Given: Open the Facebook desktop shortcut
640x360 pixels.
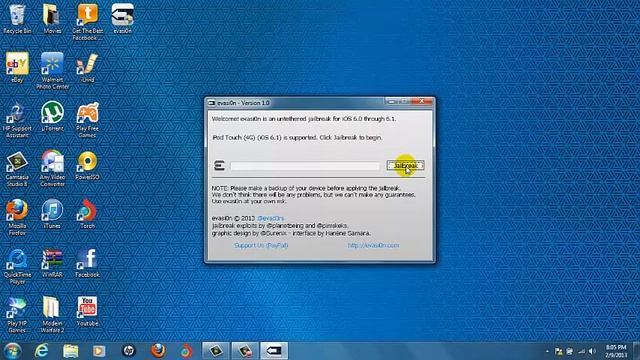Looking at the screenshot, I should [x=87, y=263].
